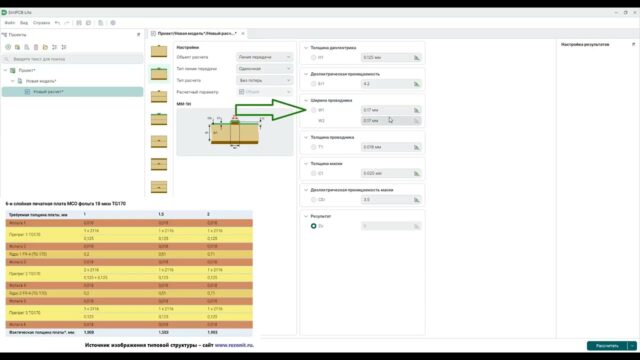Collapse the Толщина маски section
Screen dimensions: 640x360
pos(306,164)
